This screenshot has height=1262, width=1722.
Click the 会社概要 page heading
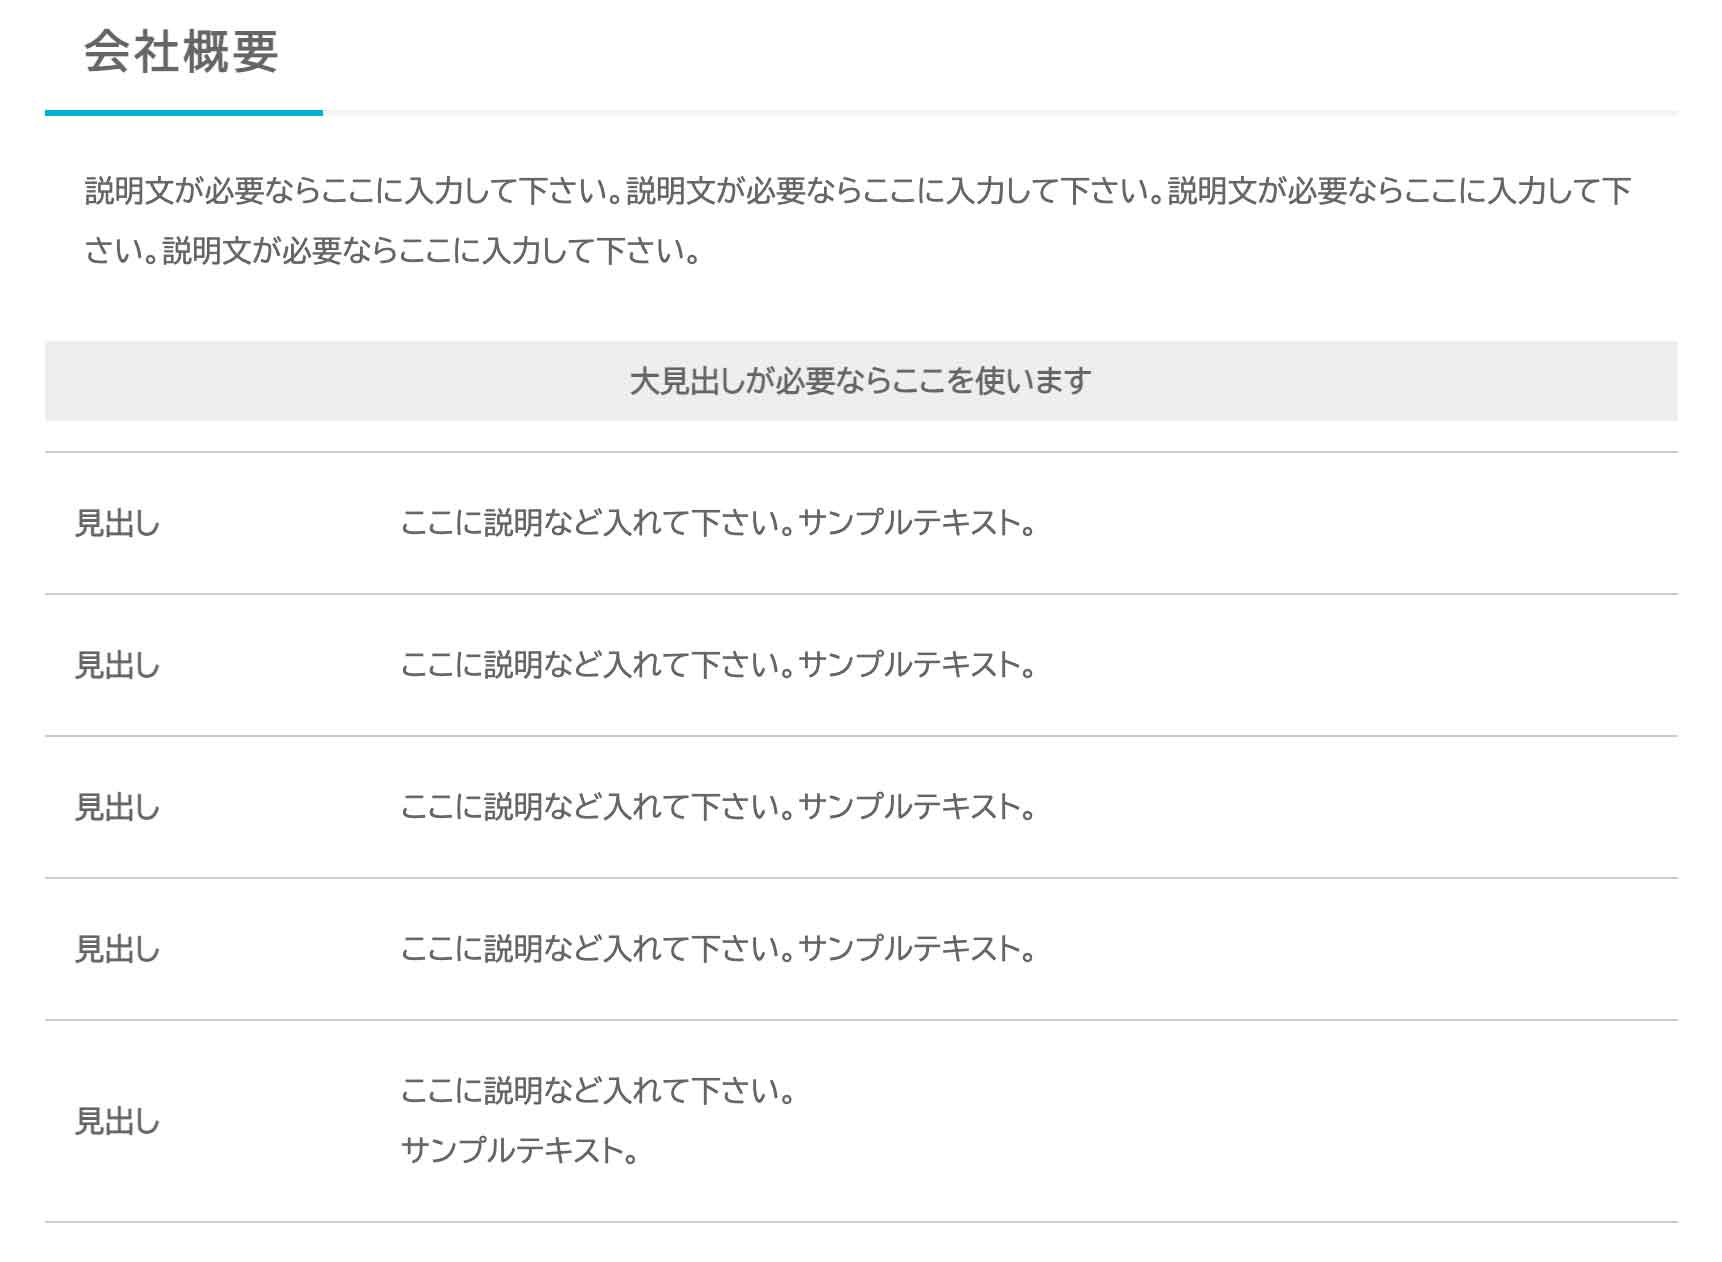point(181,51)
